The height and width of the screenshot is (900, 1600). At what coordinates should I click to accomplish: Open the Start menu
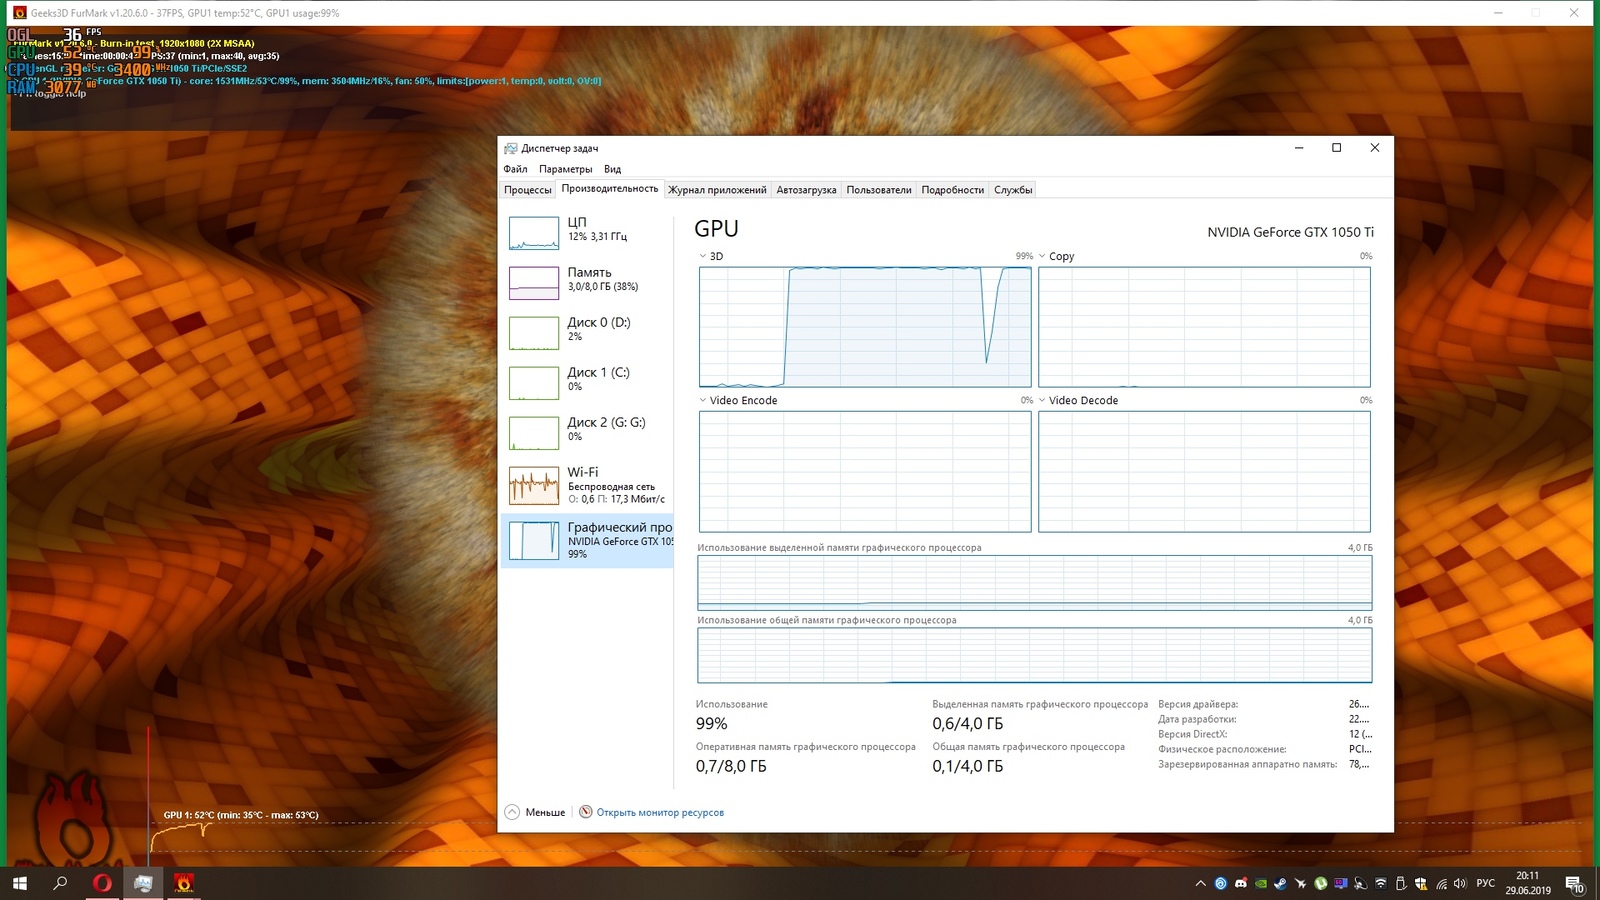click(x=20, y=883)
